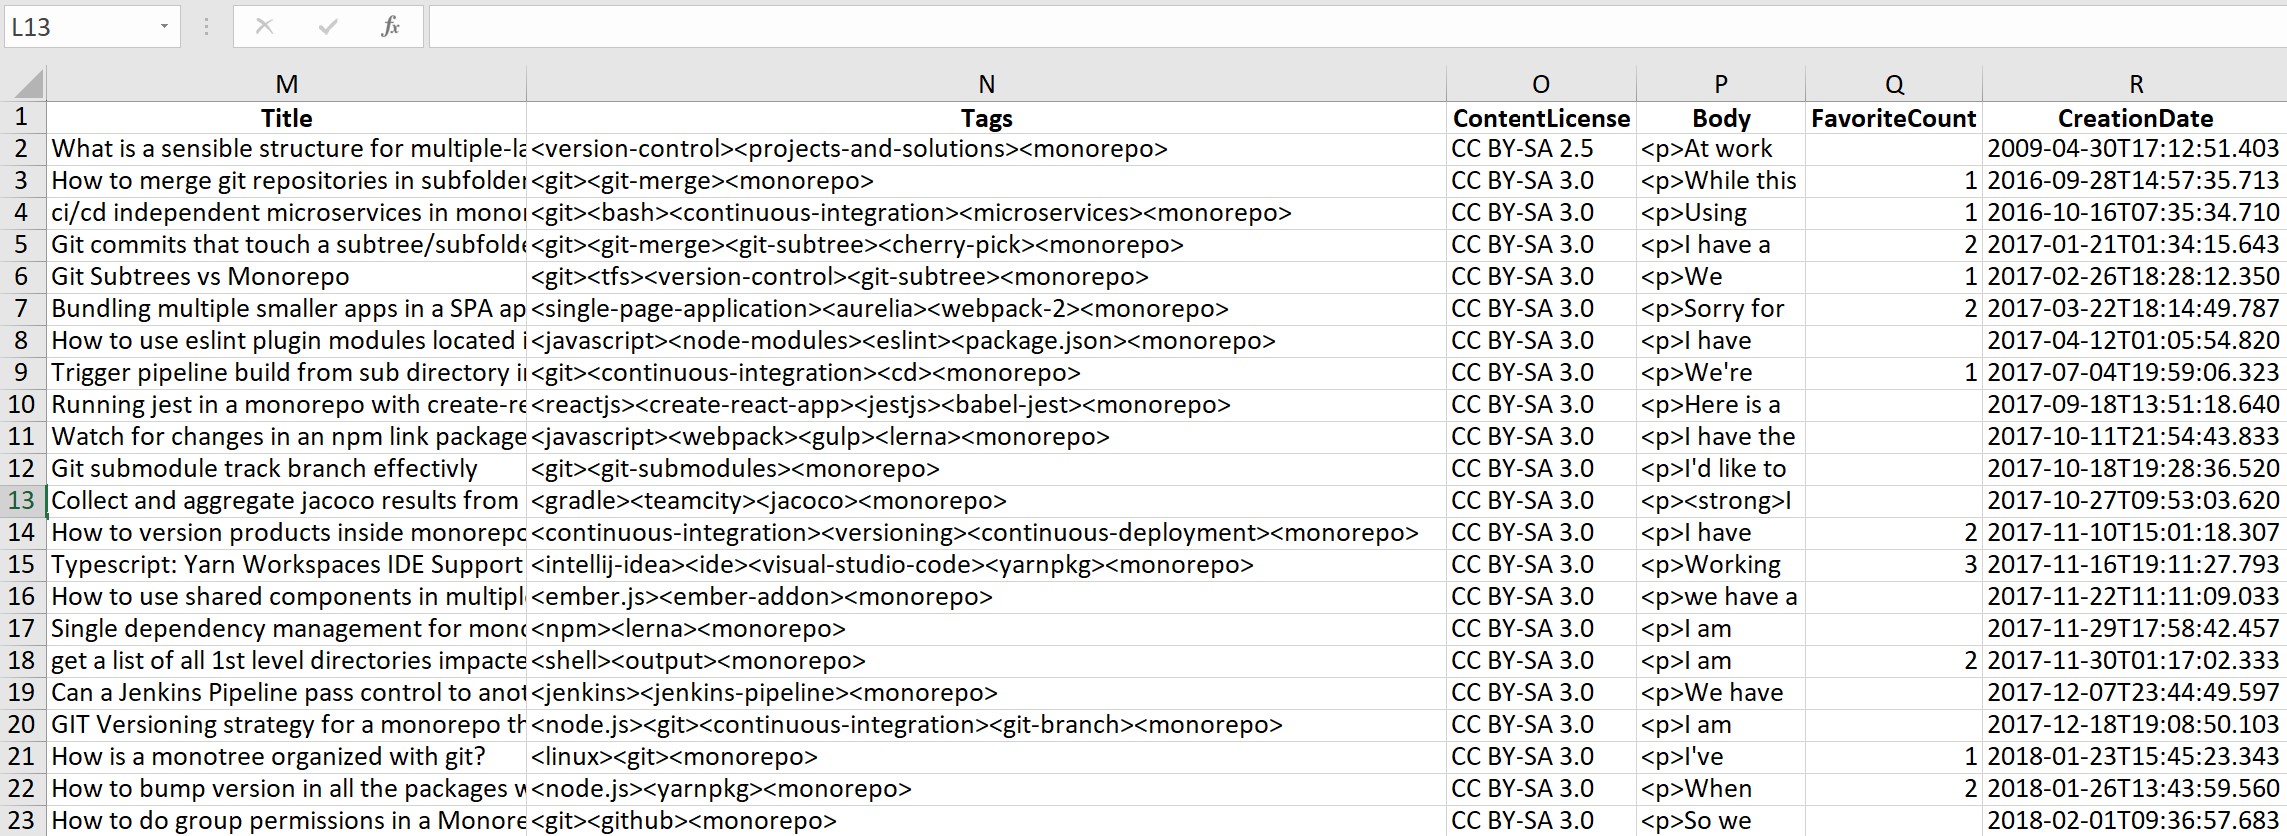Click the FavoriteCount header cell
The width and height of the screenshot is (2287, 836).
(1893, 118)
